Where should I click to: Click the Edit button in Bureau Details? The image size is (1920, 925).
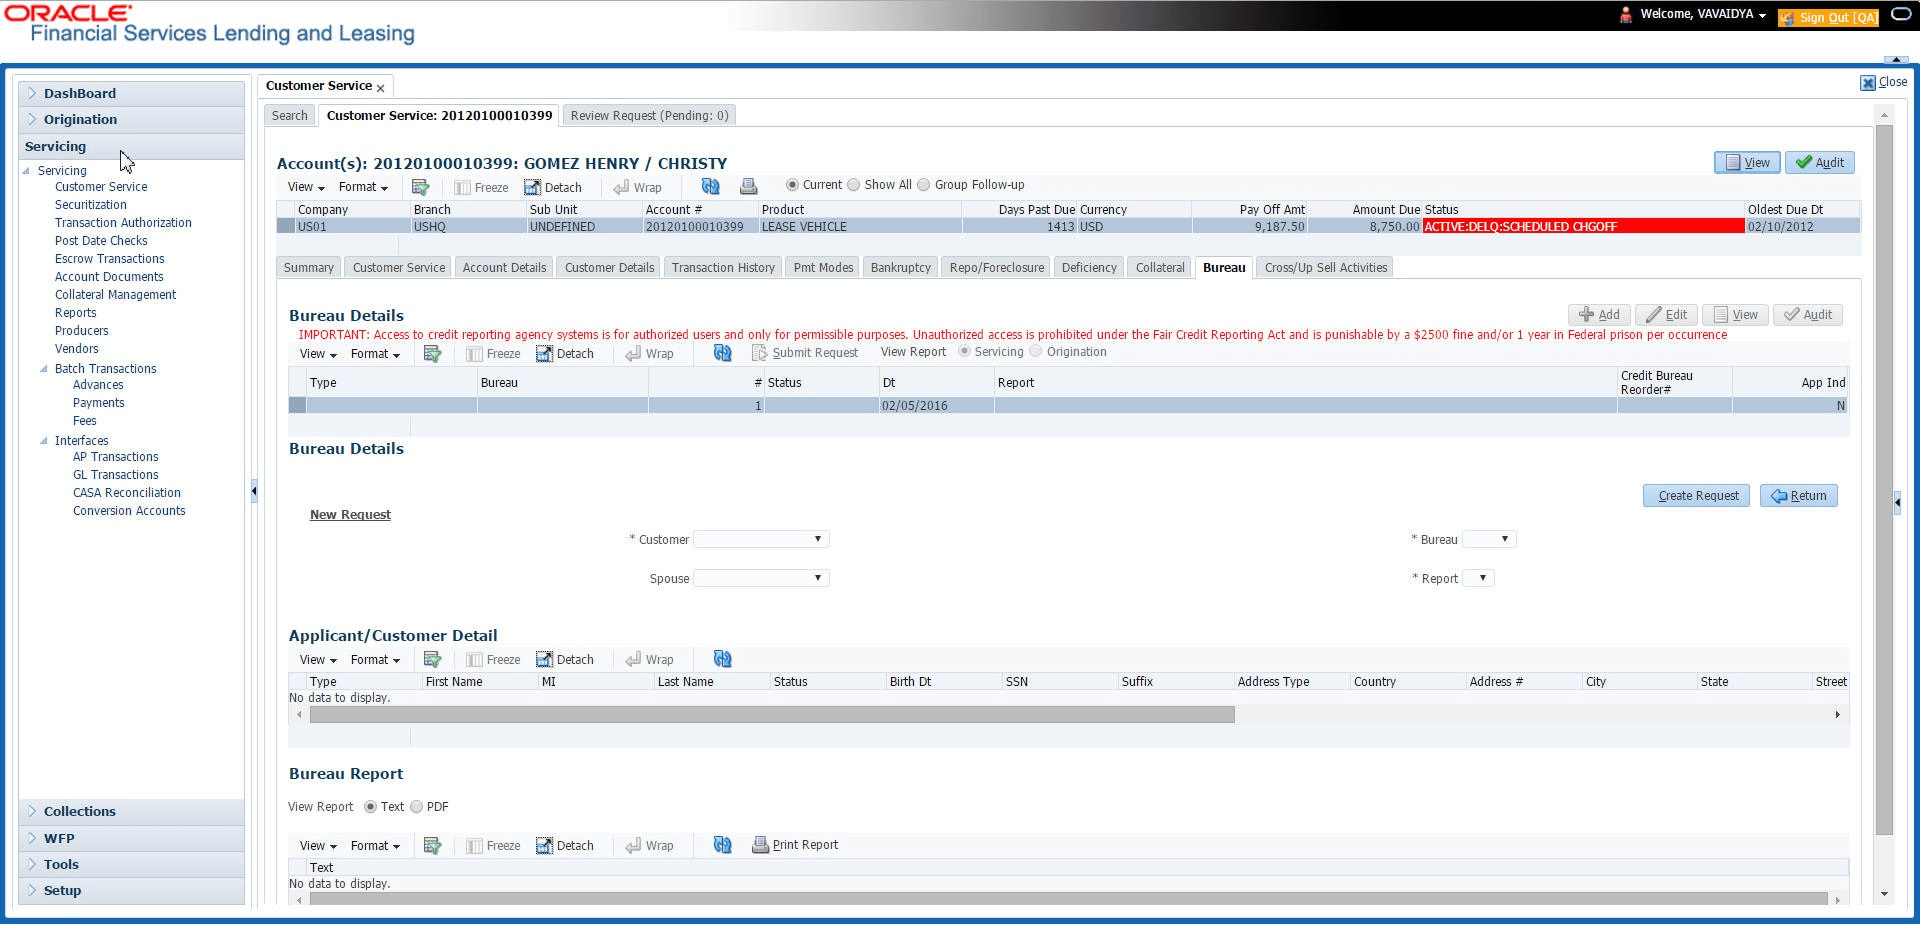tap(1666, 315)
